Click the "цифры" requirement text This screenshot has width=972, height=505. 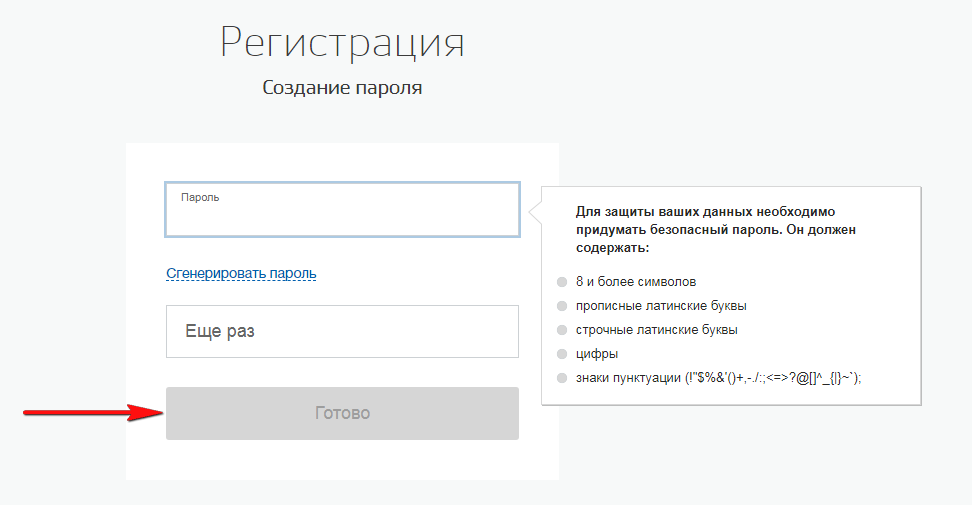[x=597, y=354]
